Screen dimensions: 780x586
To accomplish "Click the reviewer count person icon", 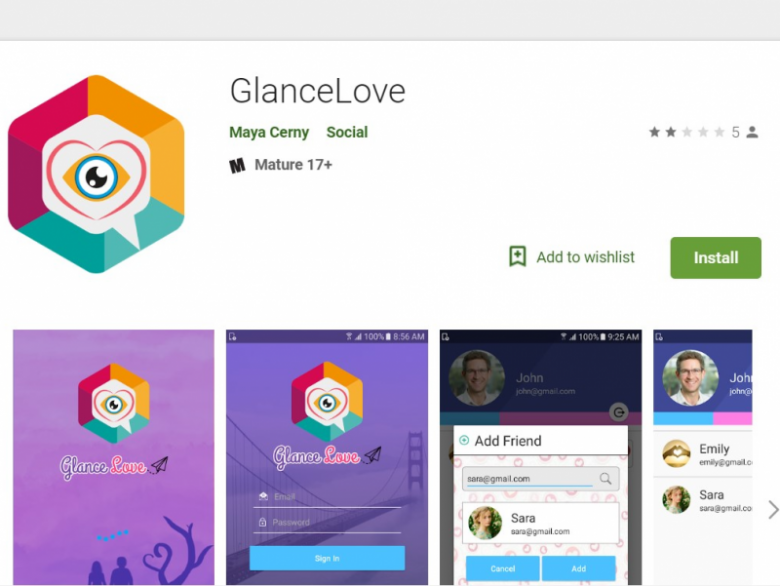I will click(752, 132).
